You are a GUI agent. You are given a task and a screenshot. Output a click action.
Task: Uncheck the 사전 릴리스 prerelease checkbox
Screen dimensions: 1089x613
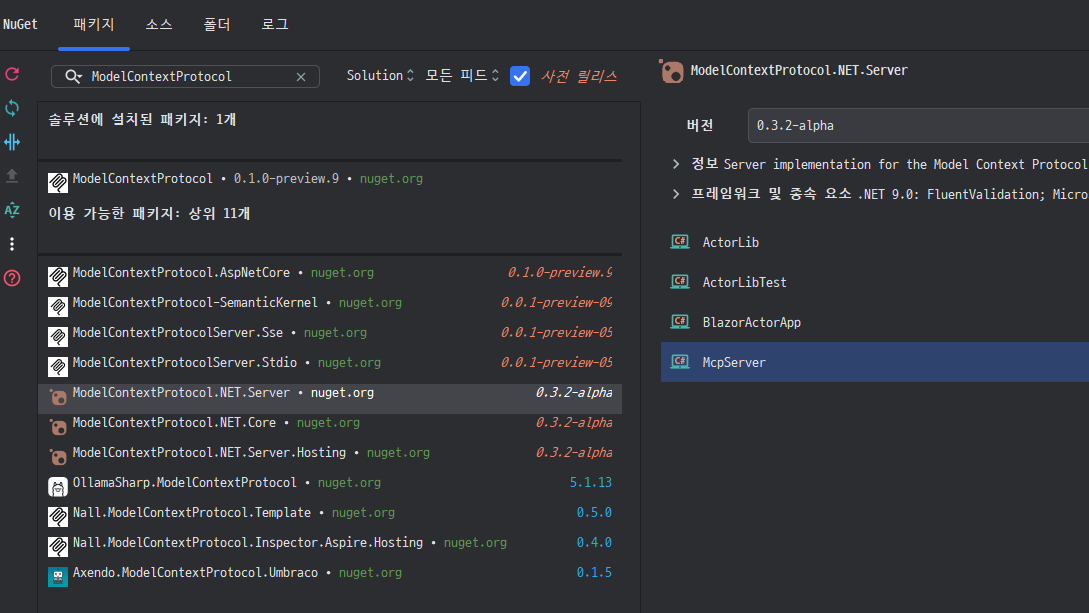519,76
